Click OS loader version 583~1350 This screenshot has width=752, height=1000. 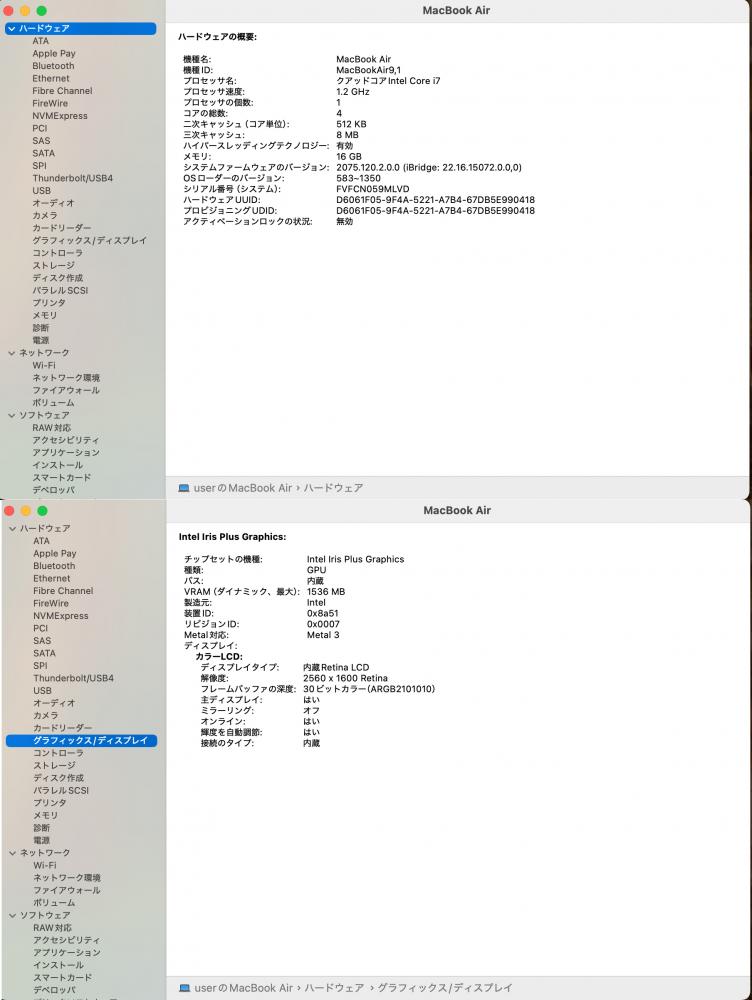[358, 179]
